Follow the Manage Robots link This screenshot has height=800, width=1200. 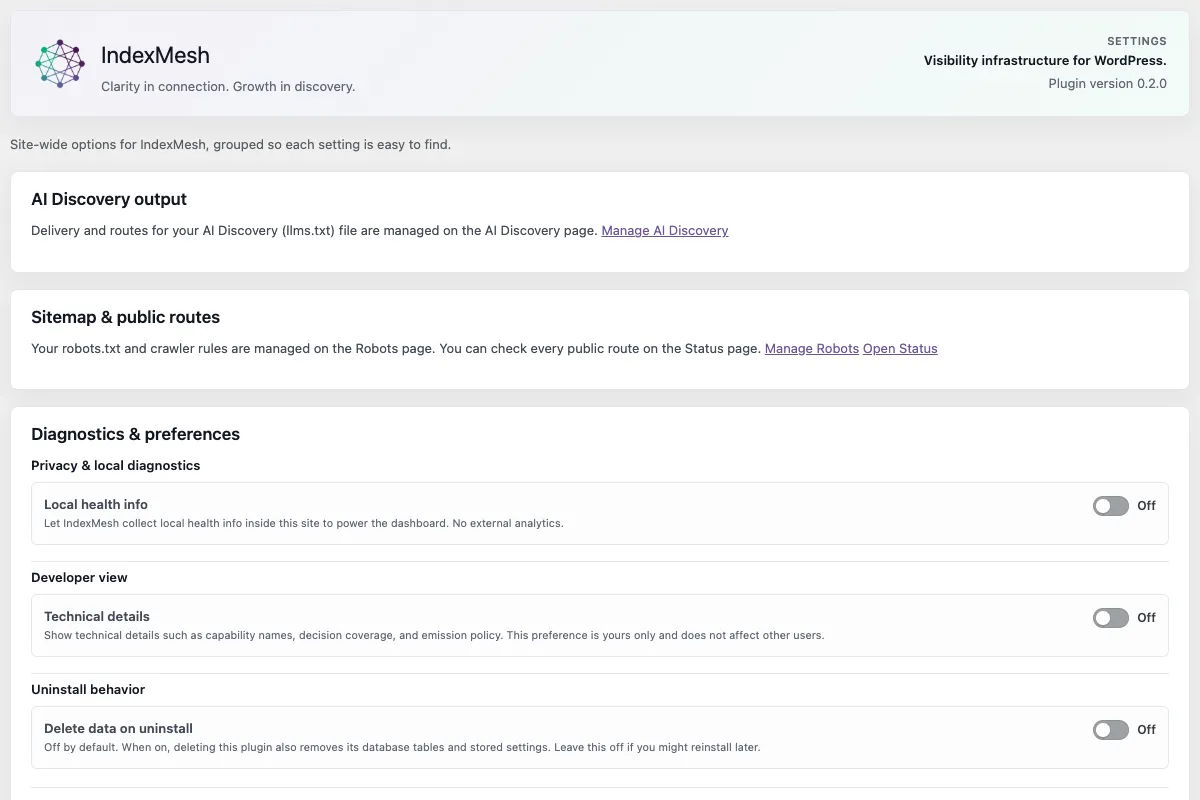tap(812, 349)
